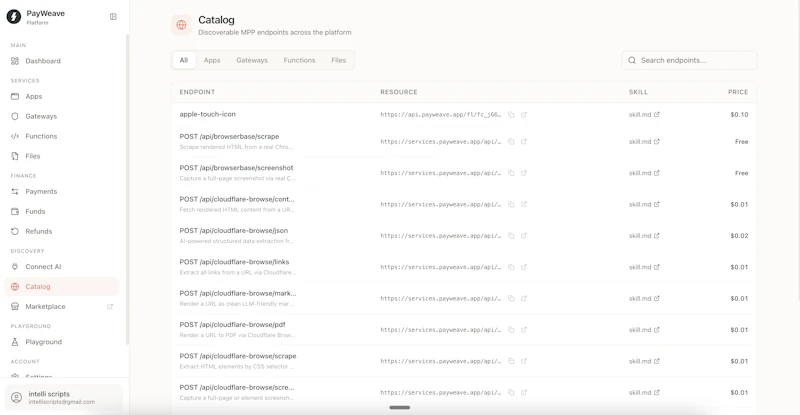The width and height of the screenshot is (800, 415).
Task: Click the ENDPOINT column header
Action: (197, 92)
